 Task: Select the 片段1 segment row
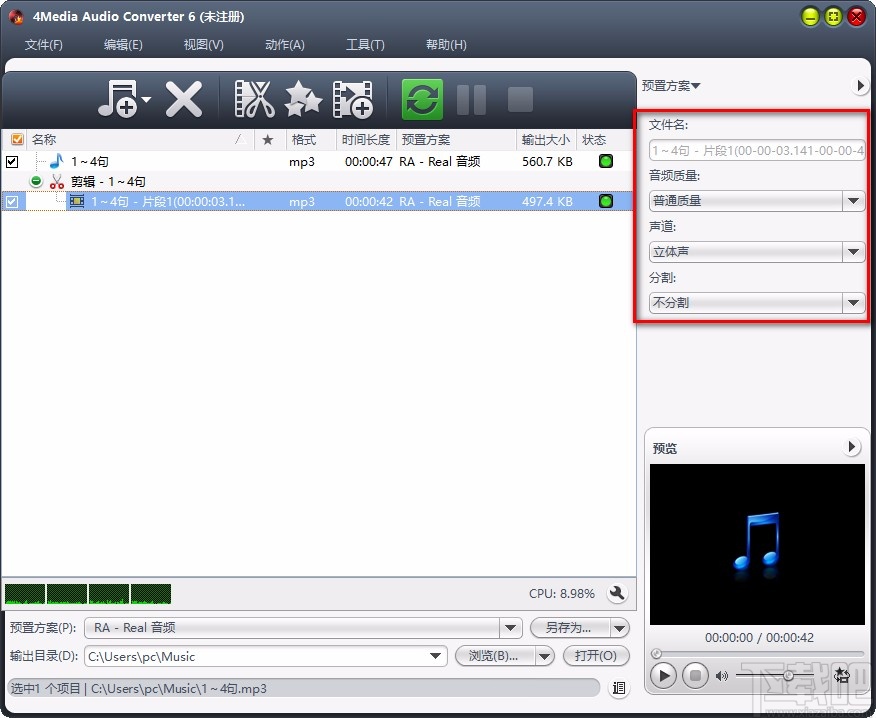[317, 202]
